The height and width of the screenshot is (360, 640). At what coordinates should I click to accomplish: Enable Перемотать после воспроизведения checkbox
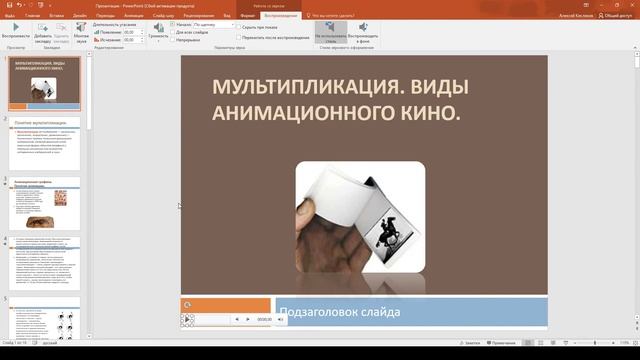click(239, 38)
